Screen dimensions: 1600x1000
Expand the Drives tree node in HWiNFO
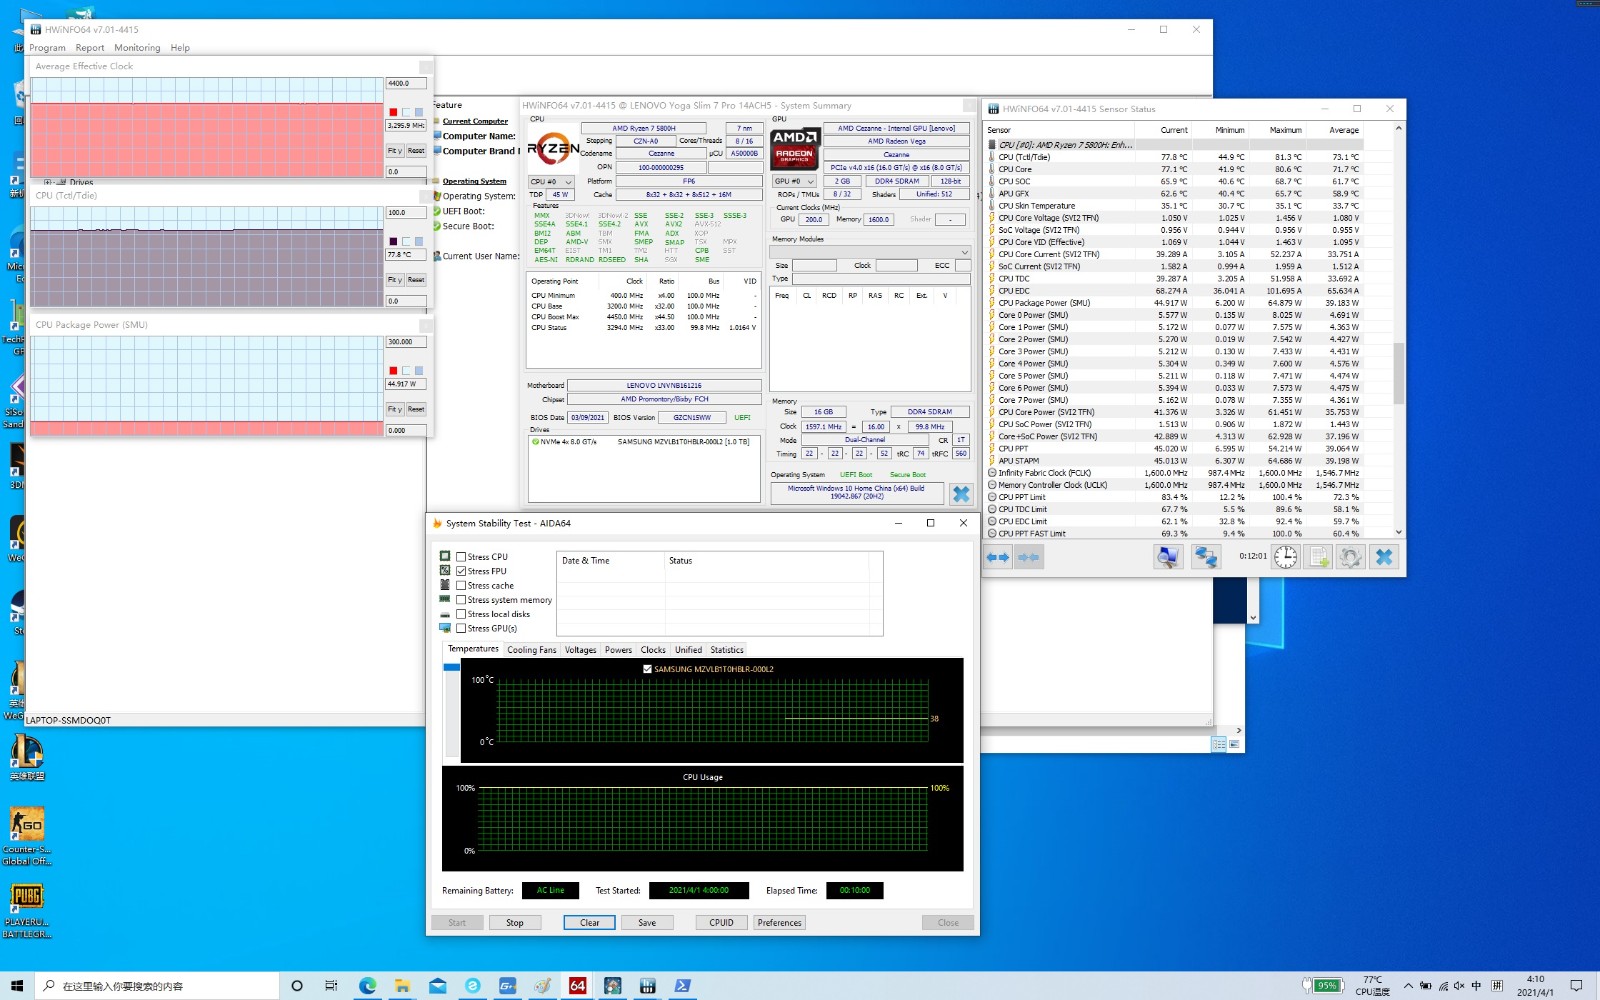(x=47, y=183)
